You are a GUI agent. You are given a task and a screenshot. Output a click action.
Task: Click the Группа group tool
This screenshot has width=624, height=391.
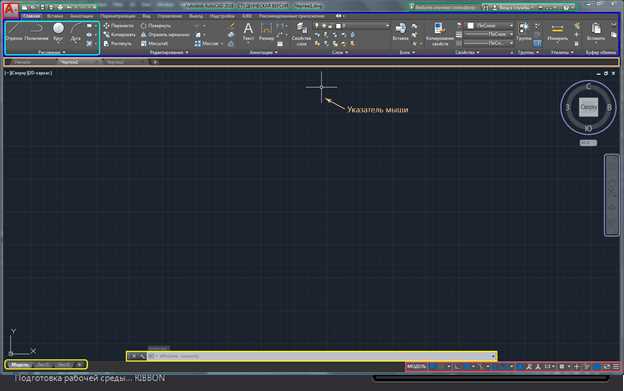click(x=524, y=31)
